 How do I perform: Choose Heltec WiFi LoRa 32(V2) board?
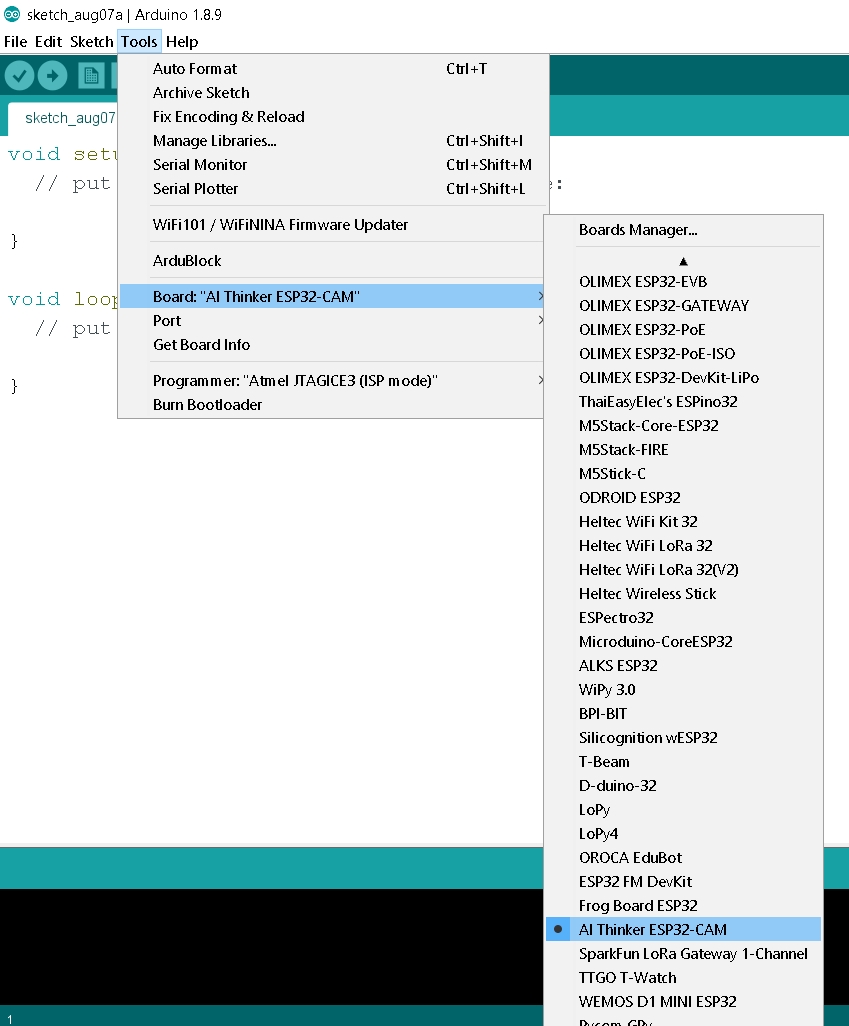(x=659, y=570)
